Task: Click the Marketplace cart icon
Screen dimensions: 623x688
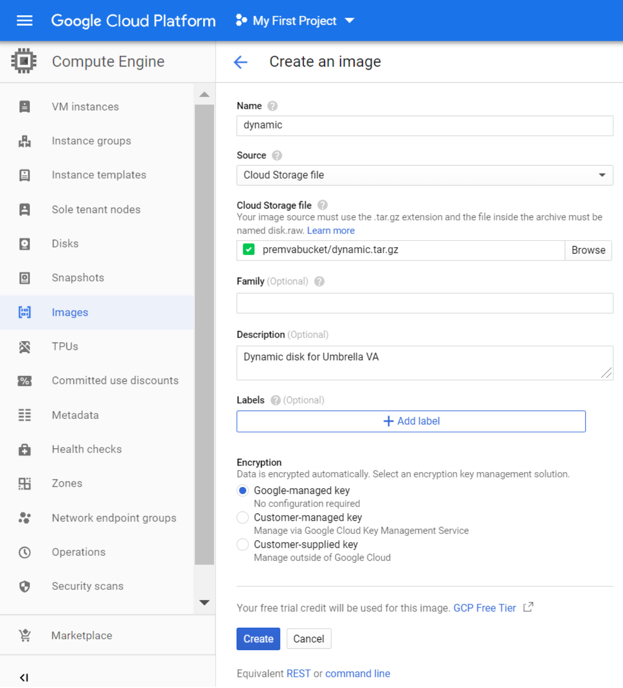Action: pos(25,636)
